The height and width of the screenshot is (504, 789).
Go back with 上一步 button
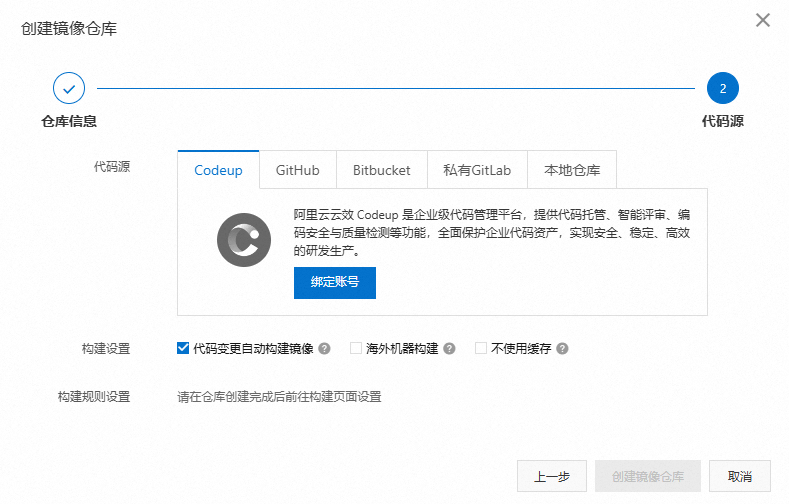[x=552, y=476]
